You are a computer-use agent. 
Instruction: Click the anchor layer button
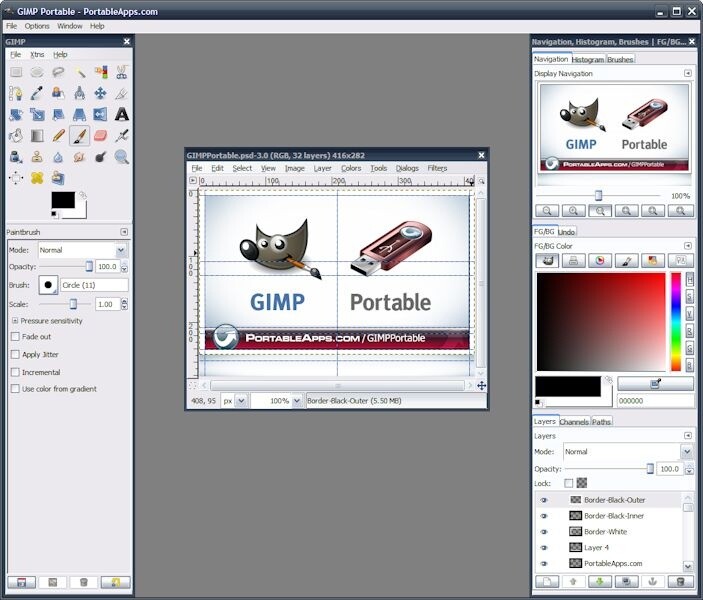[x=653, y=582]
